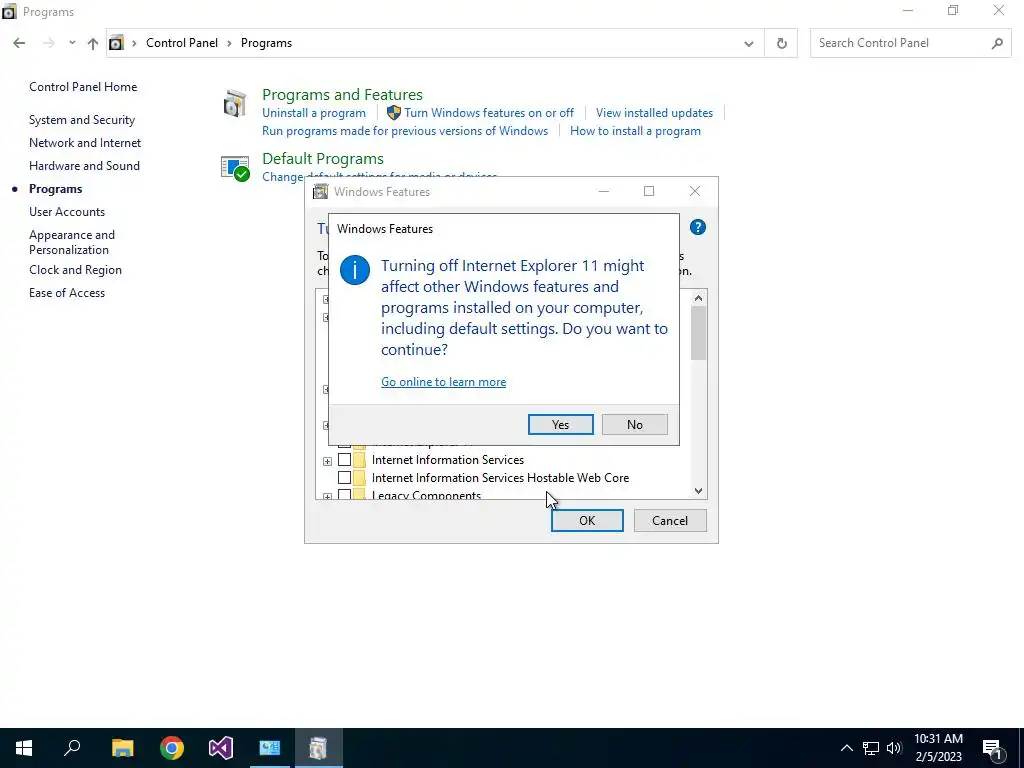Click the Windows Features title bar icon
Image resolution: width=1024 pixels, height=768 pixels.
(320, 191)
